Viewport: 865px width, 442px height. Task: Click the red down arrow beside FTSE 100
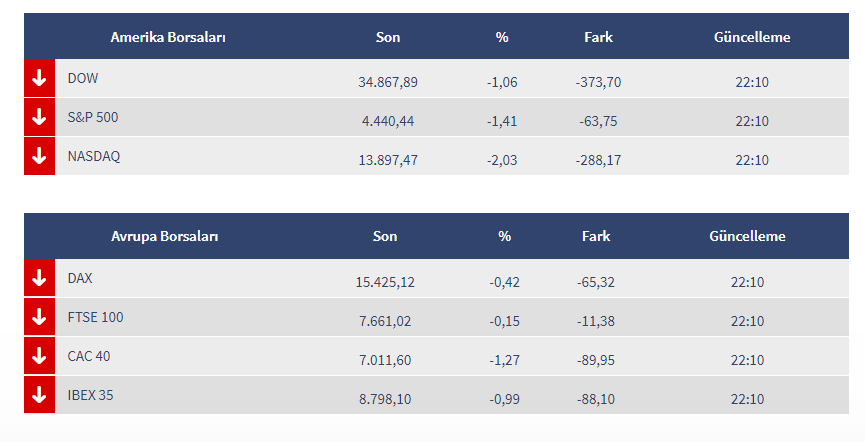coord(39,317)
